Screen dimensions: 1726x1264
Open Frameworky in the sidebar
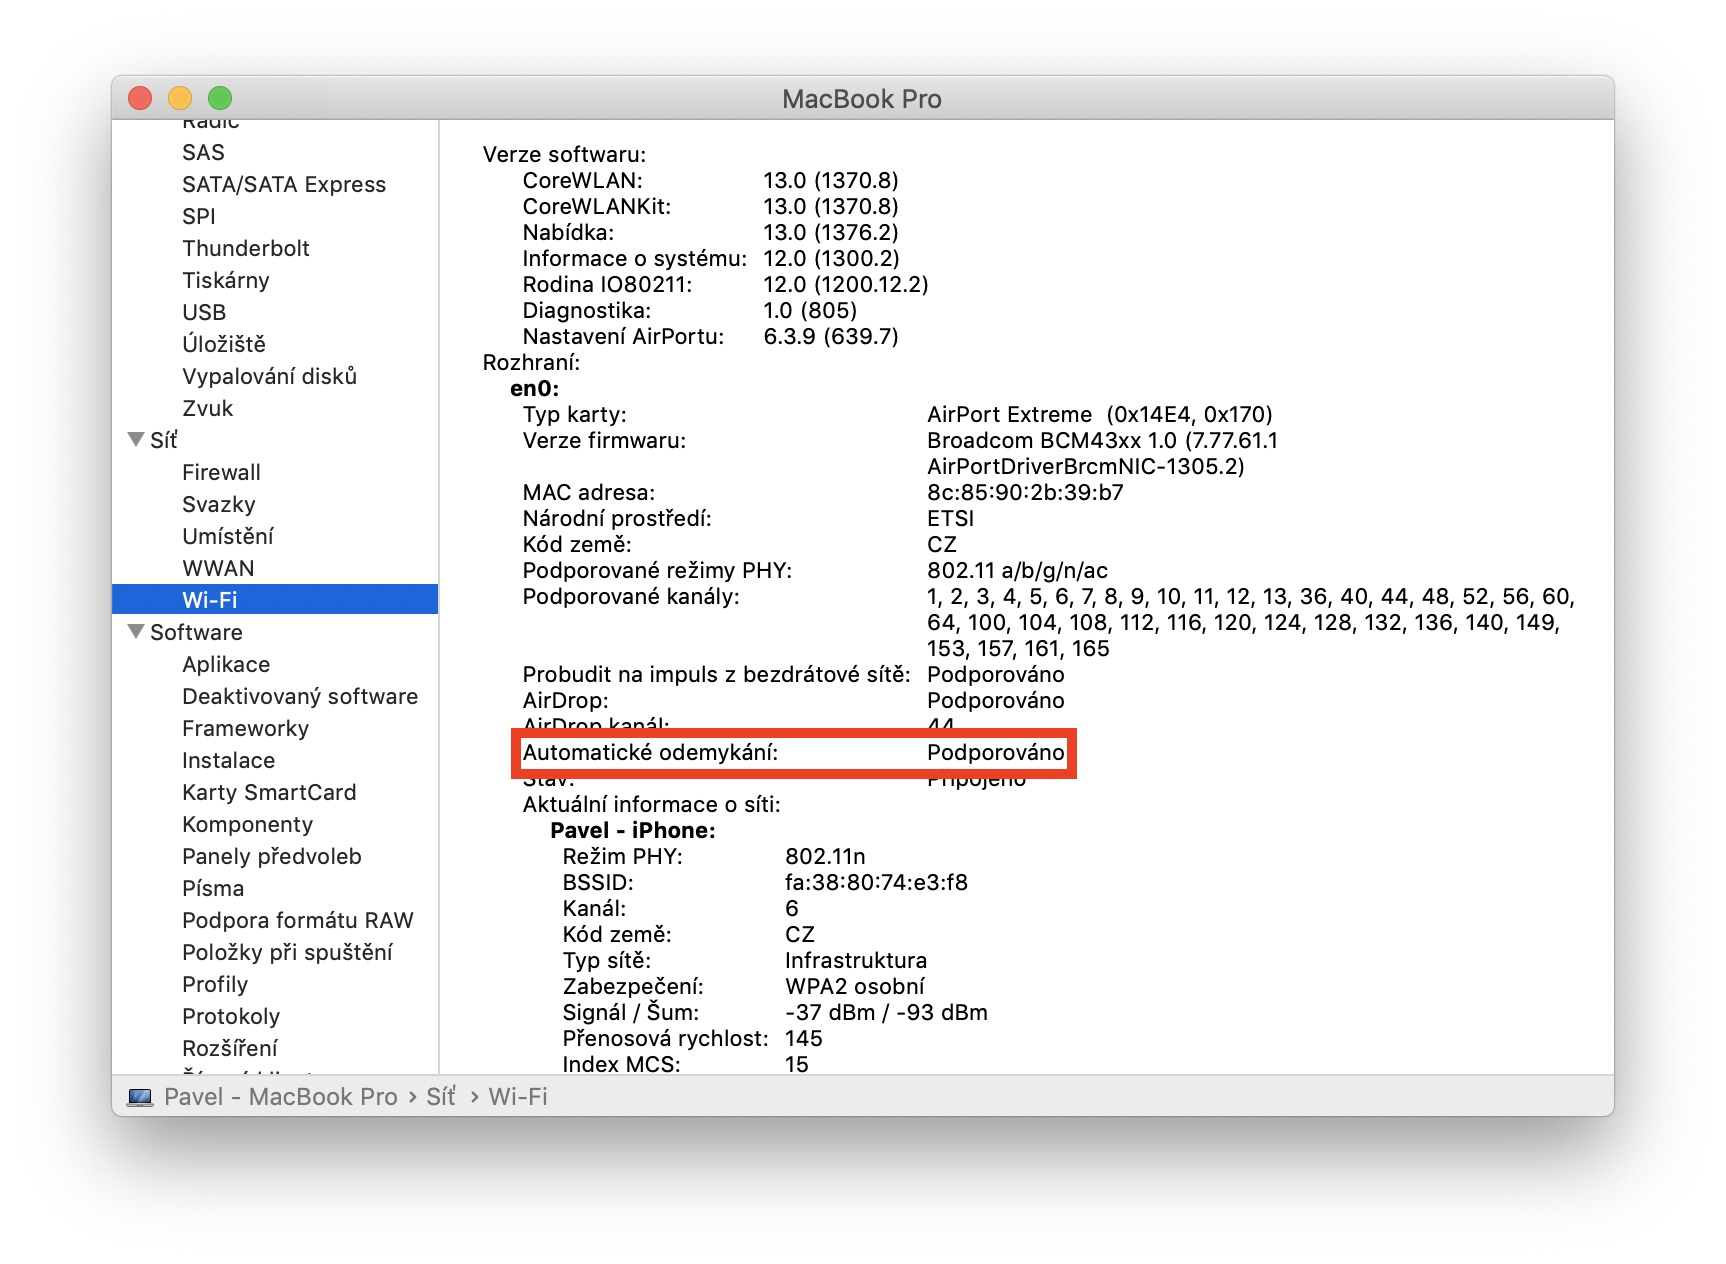[245, 728]
